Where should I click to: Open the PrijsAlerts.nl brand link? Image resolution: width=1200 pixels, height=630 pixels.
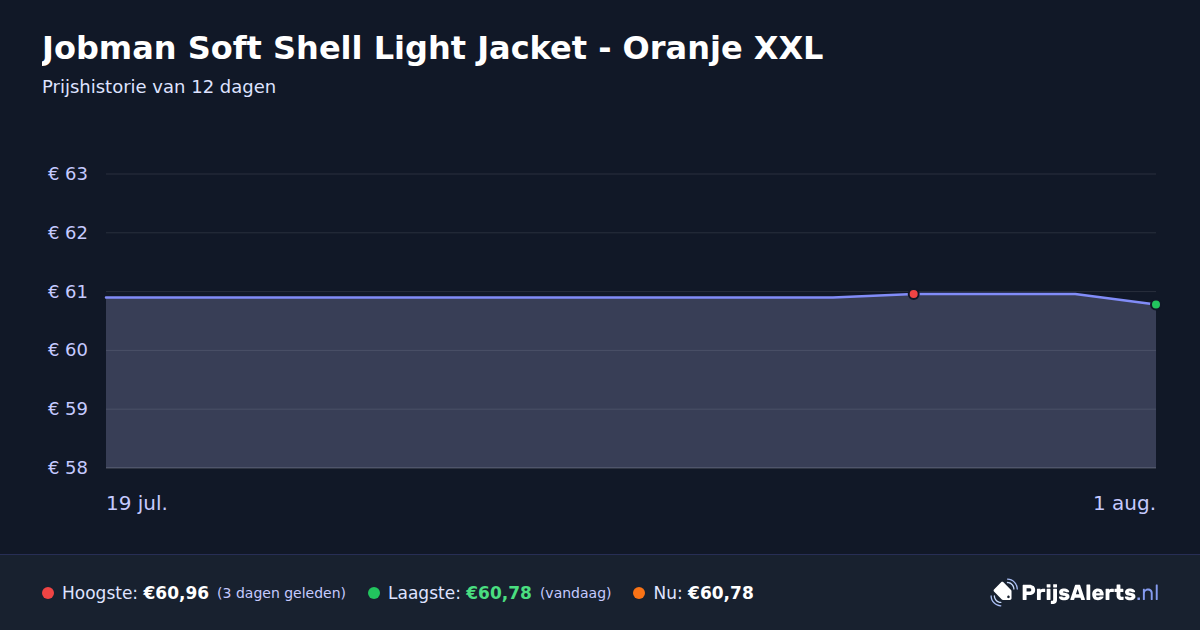tap(1075, 593)
